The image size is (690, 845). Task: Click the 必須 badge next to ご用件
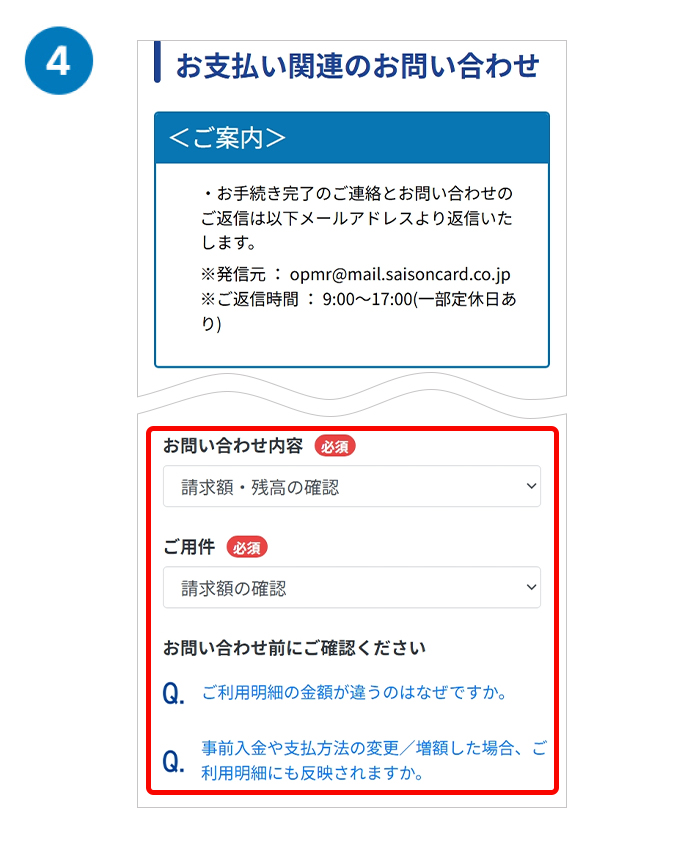(247, 547)
